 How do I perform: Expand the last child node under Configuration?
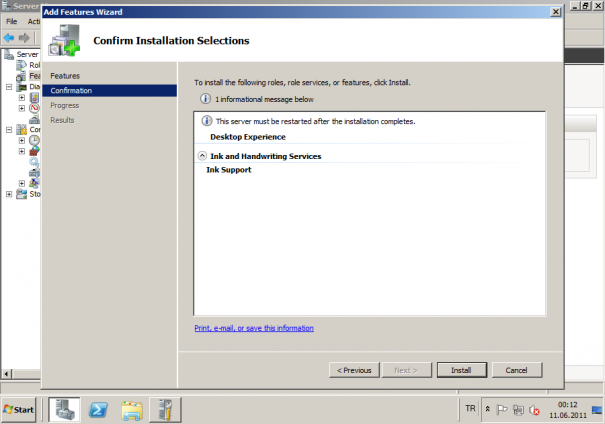tap(22, 183)
